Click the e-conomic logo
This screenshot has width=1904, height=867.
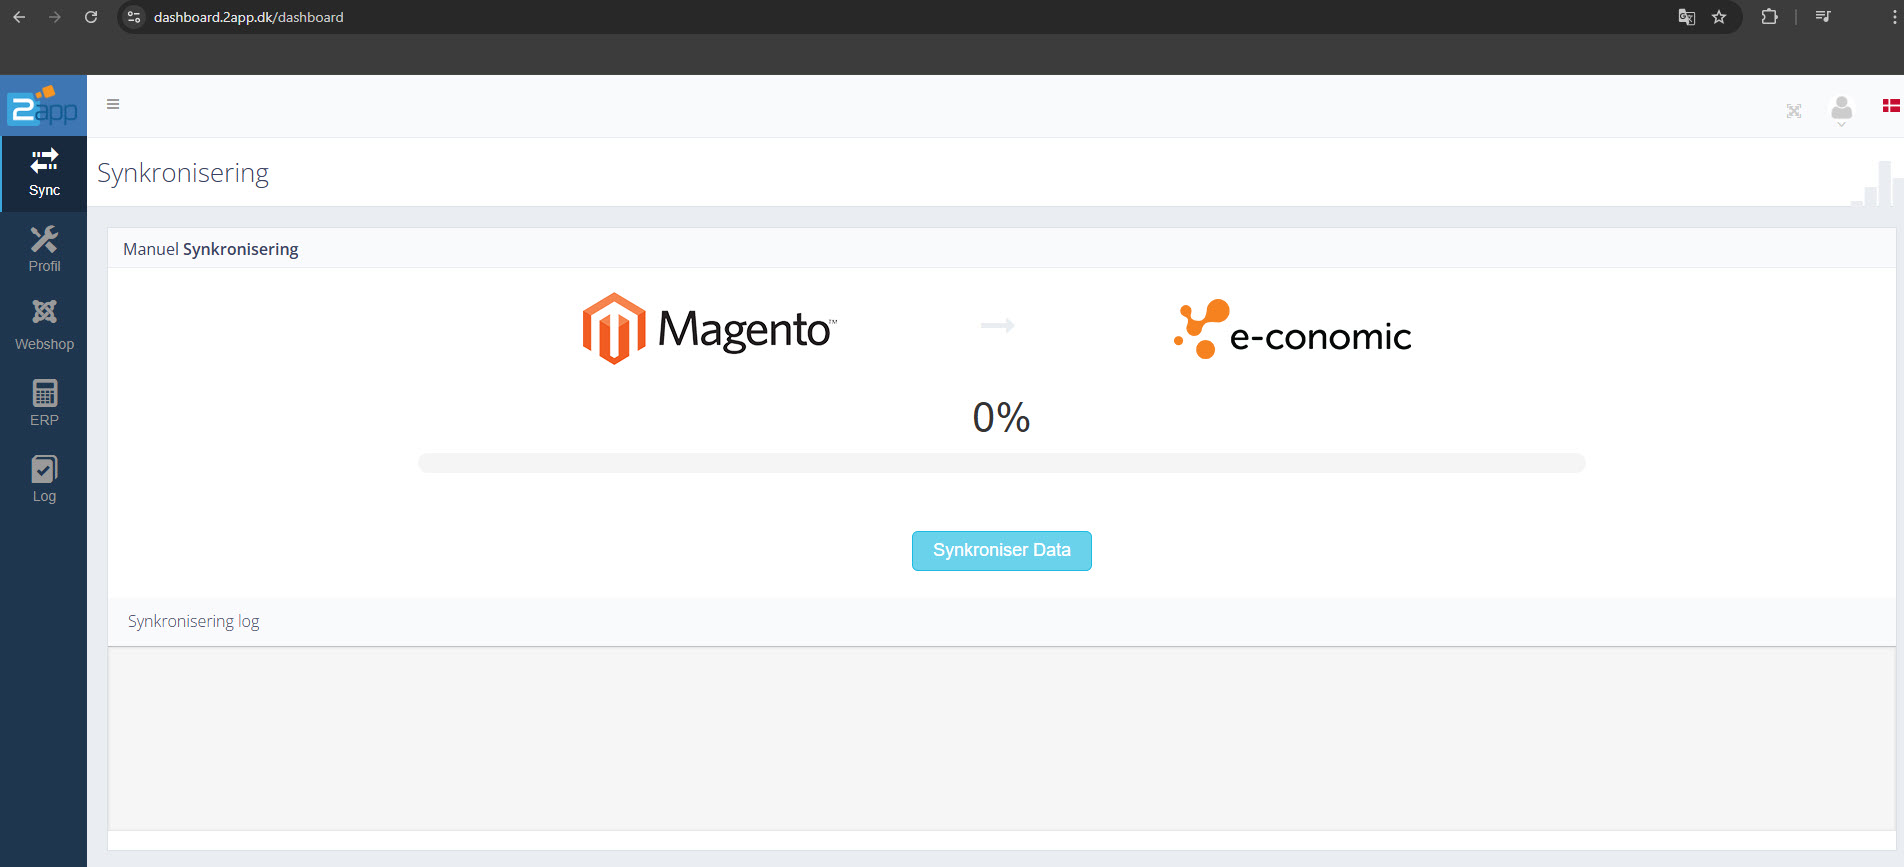(1292, 330)
